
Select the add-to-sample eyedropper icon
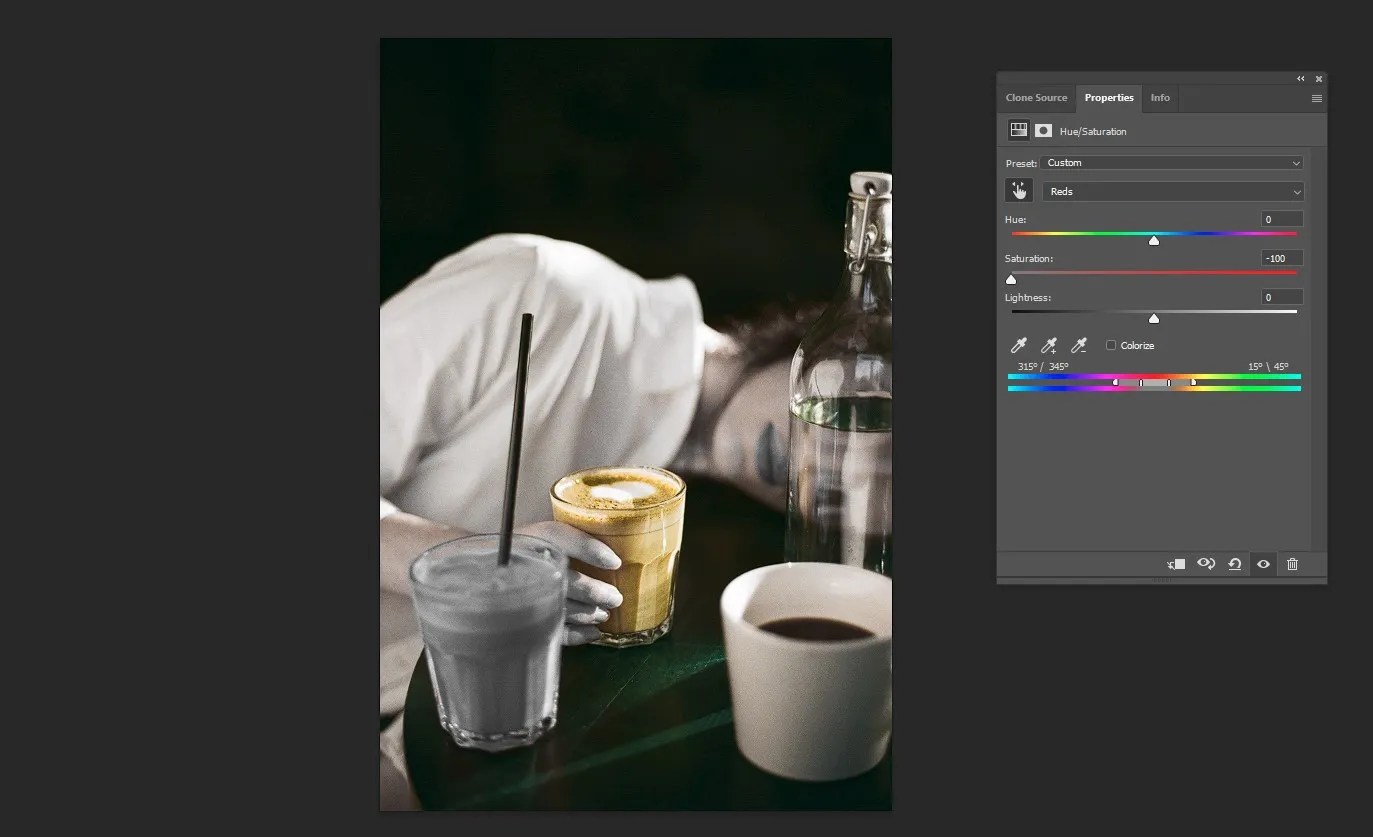1048,345
